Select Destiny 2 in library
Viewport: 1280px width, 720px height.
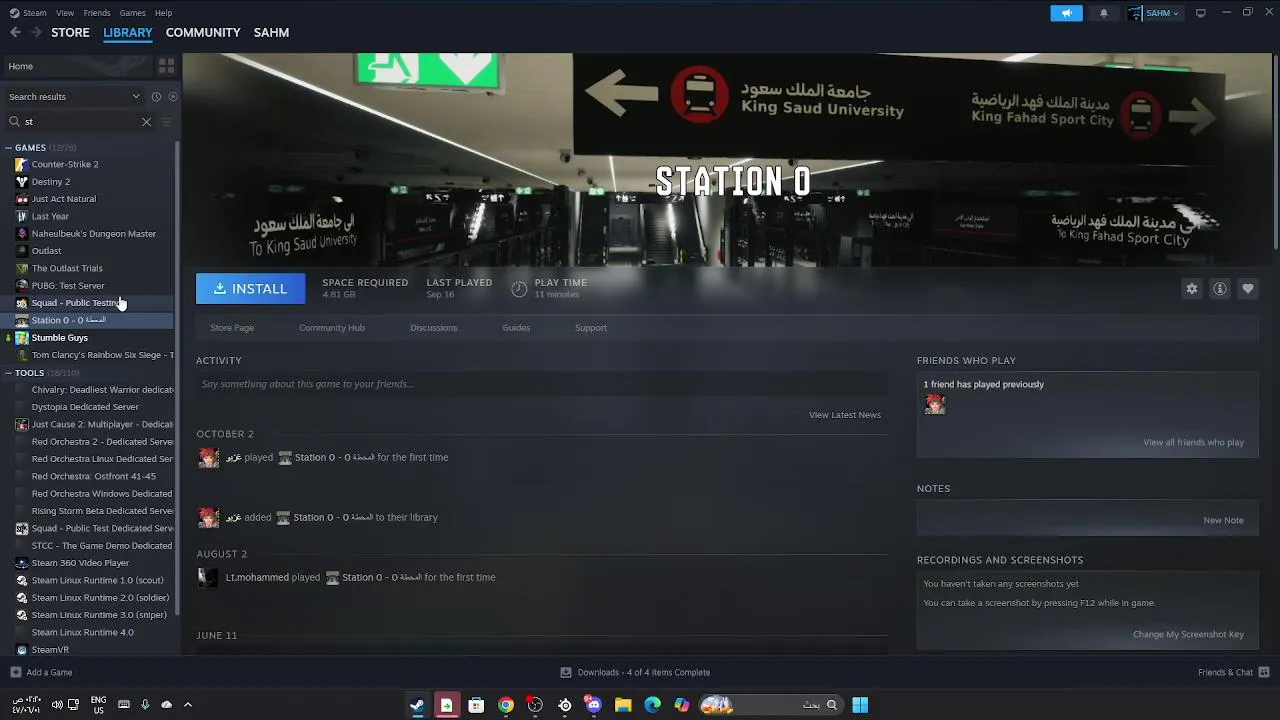(50, 182)
